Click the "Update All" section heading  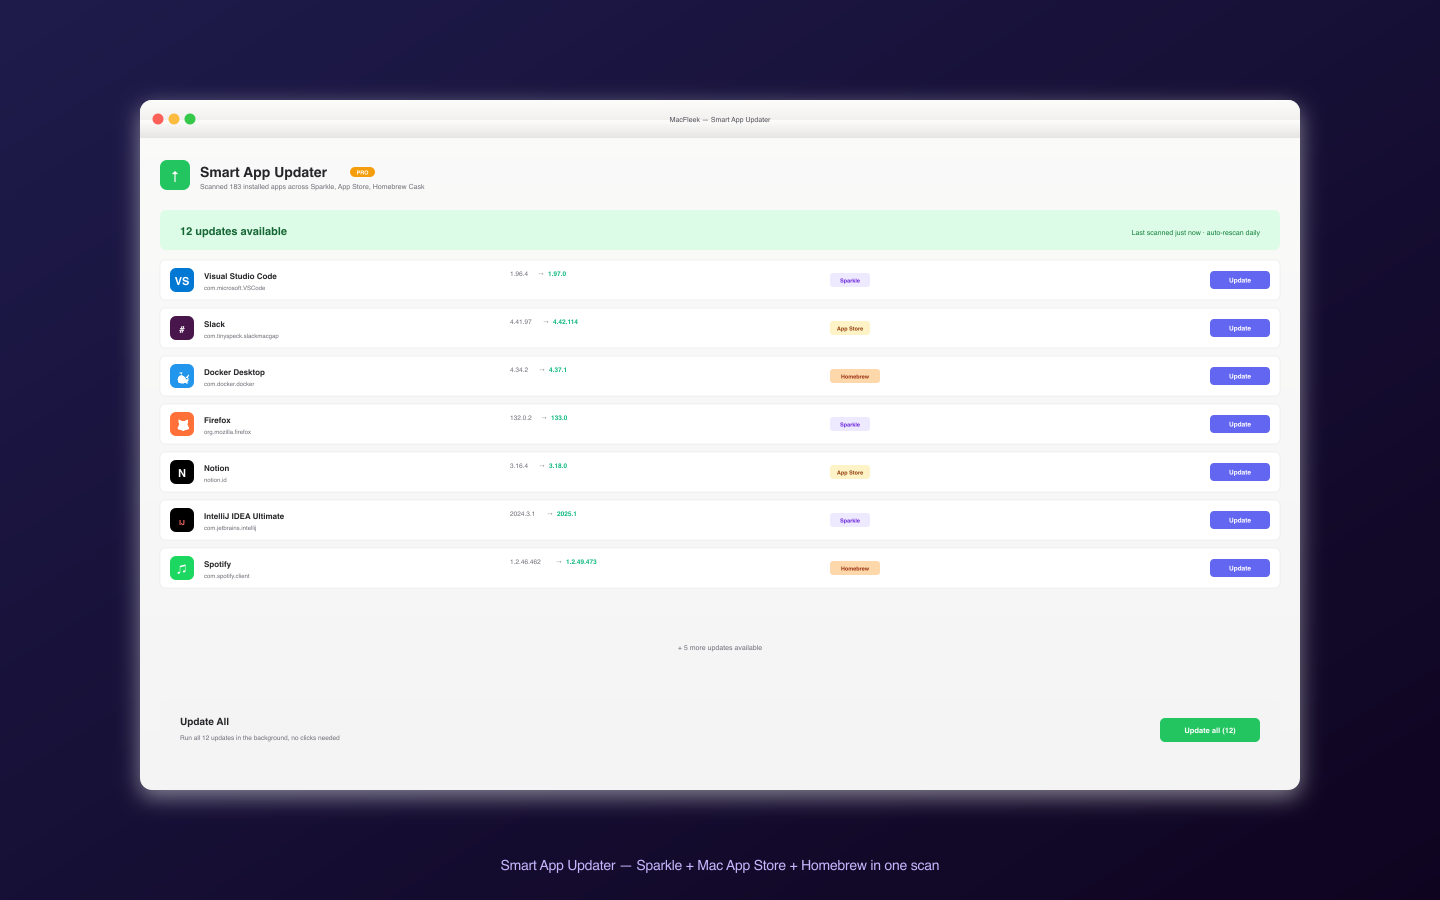tap(204, 721)
